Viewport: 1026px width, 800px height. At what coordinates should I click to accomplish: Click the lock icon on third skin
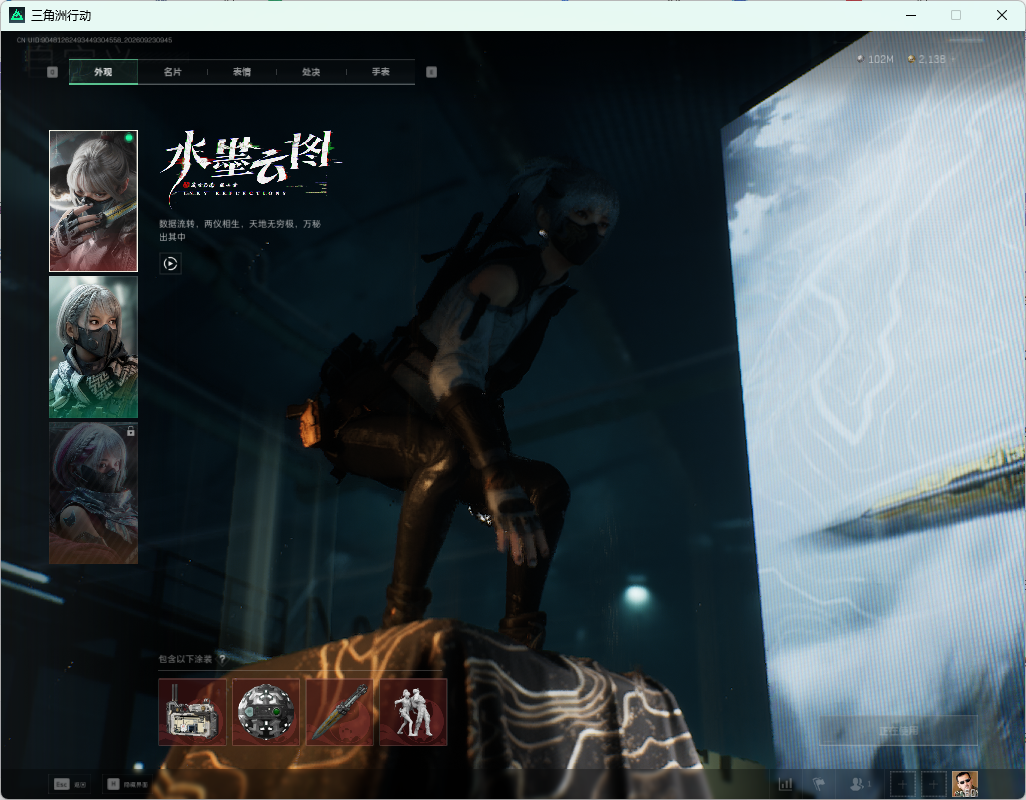pyautogui.click(x=130, y=431)
